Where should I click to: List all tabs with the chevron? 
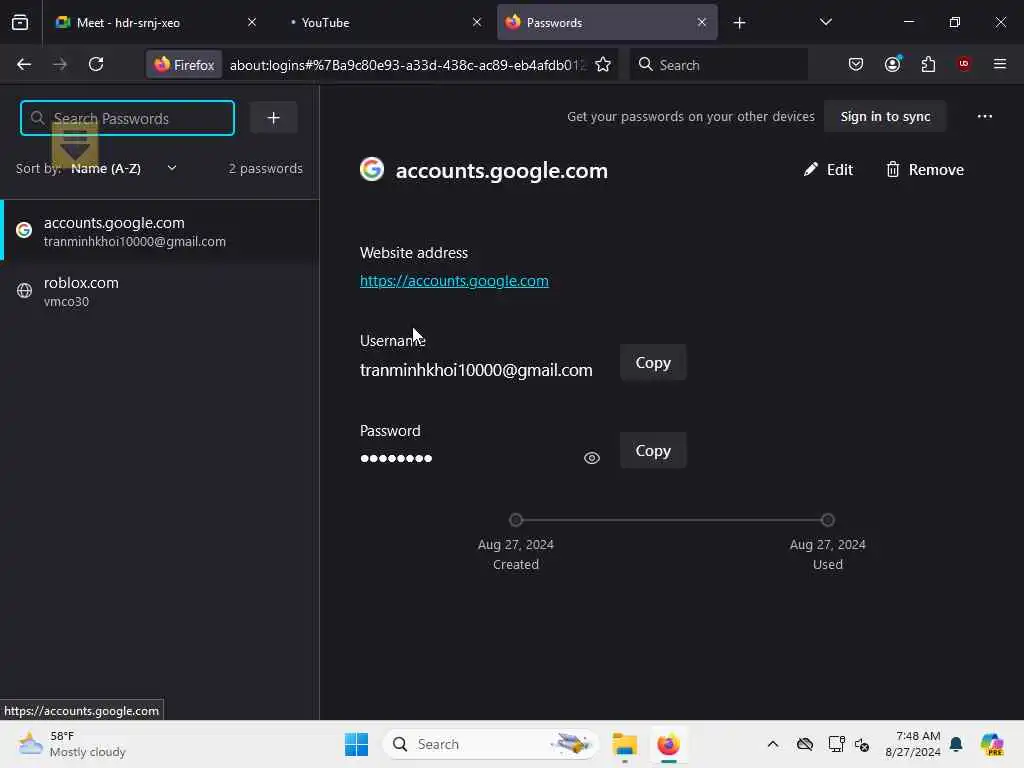[825, 22]
